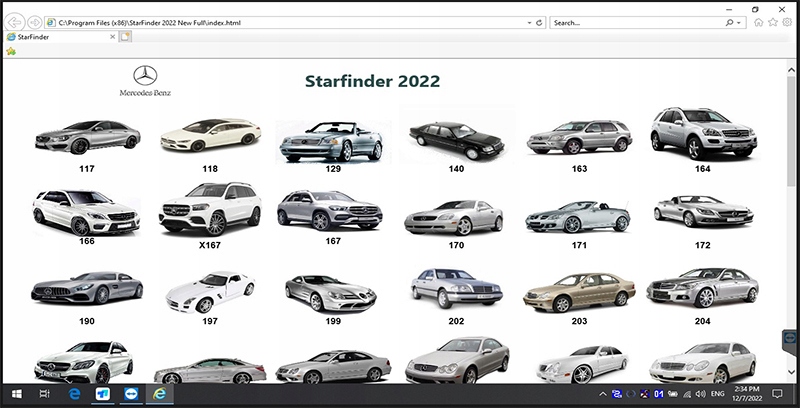Click the scrollbar up arrow
The image size is (800, 408).
791,70
